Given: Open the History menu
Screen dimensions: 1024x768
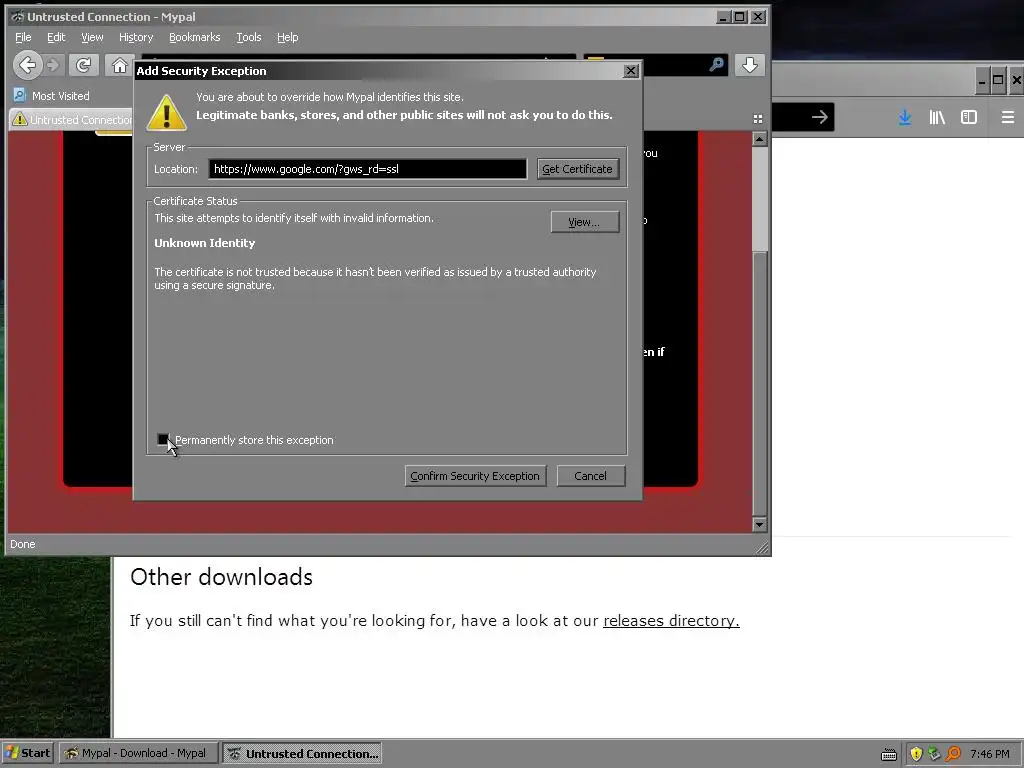Looking at the screenshot, I should pos(136,37).
